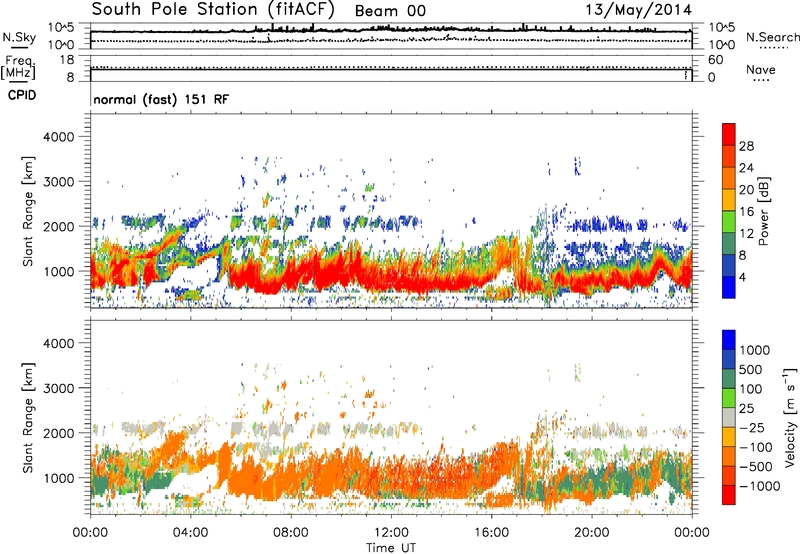Pick the orange 20–24 dB power swatch

pos(729,178)
